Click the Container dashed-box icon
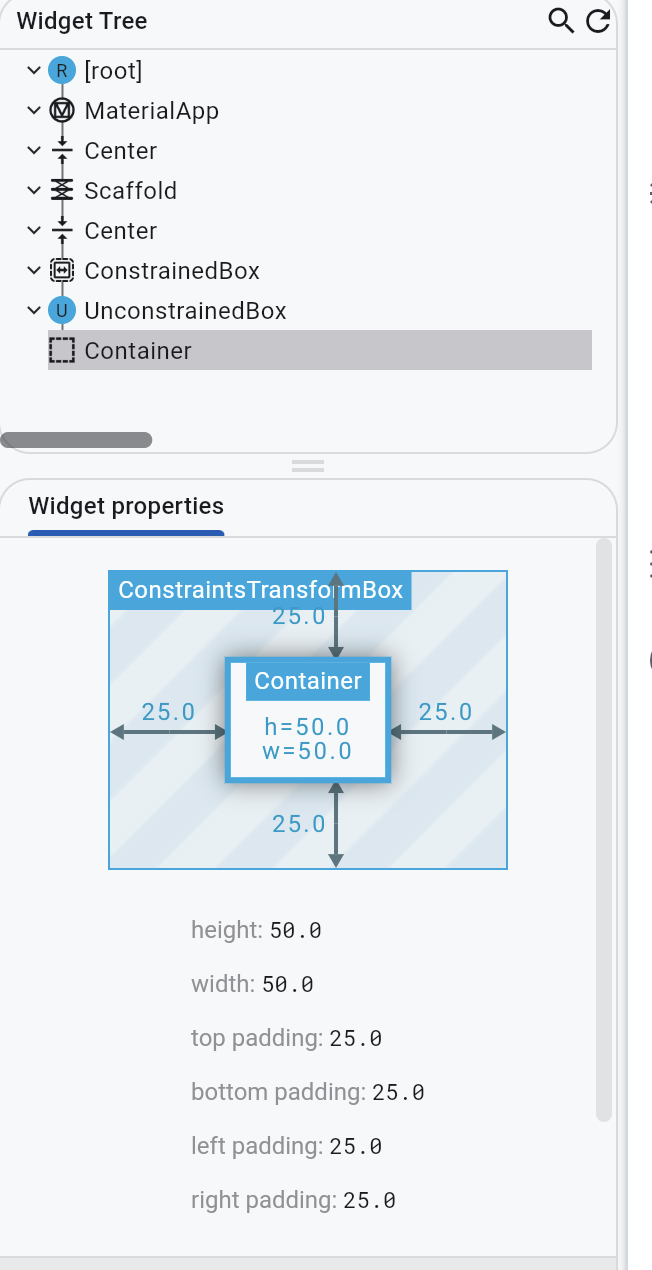Viewport: 652px width, 1270px height. click(62, 351)
